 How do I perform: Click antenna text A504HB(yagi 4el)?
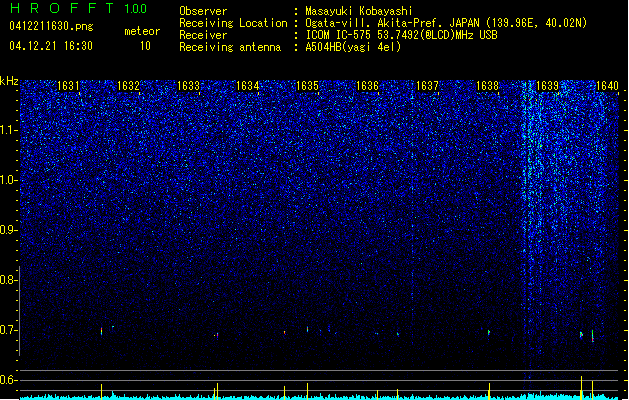[x=353, y=47]
